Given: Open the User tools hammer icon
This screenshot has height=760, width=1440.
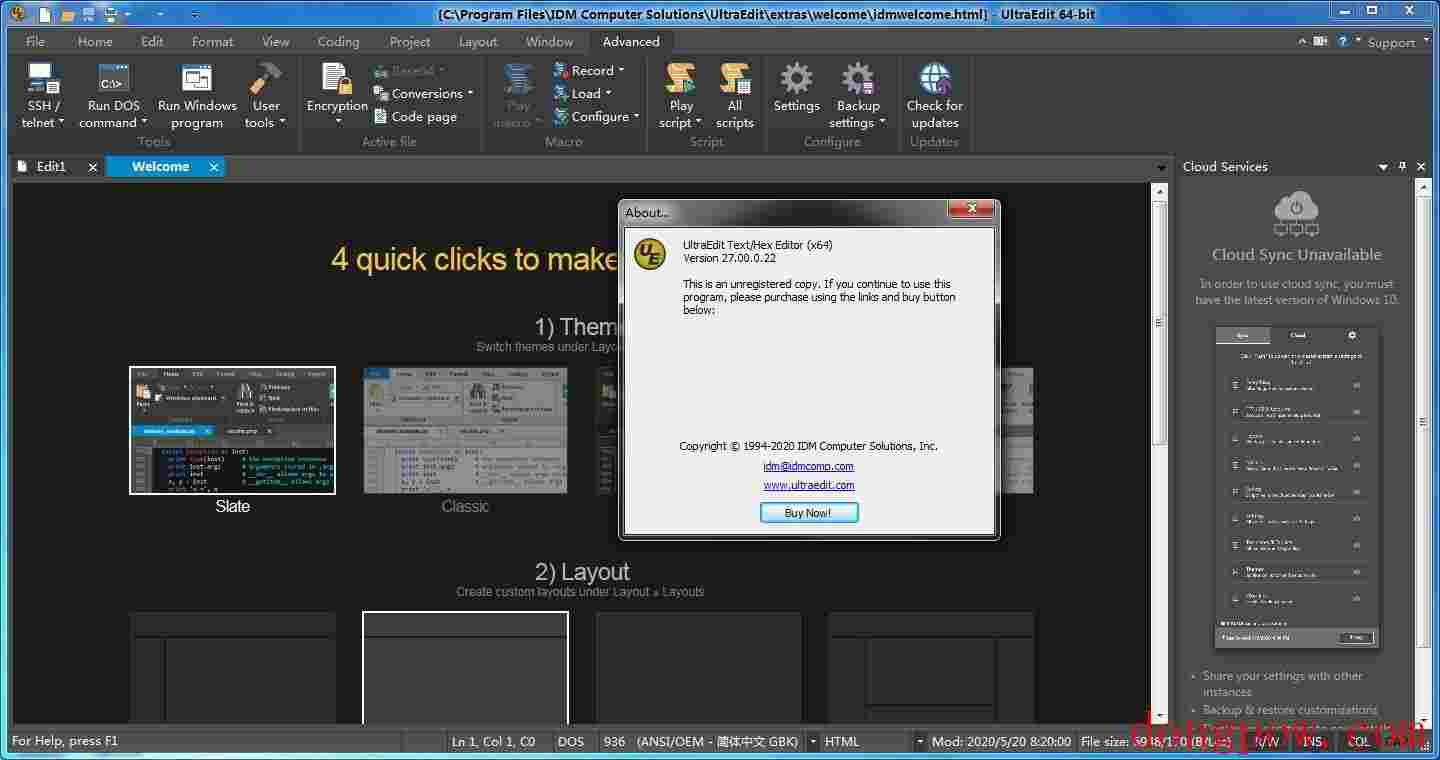Looking at the screenshot, I should [x=266, y=78].
